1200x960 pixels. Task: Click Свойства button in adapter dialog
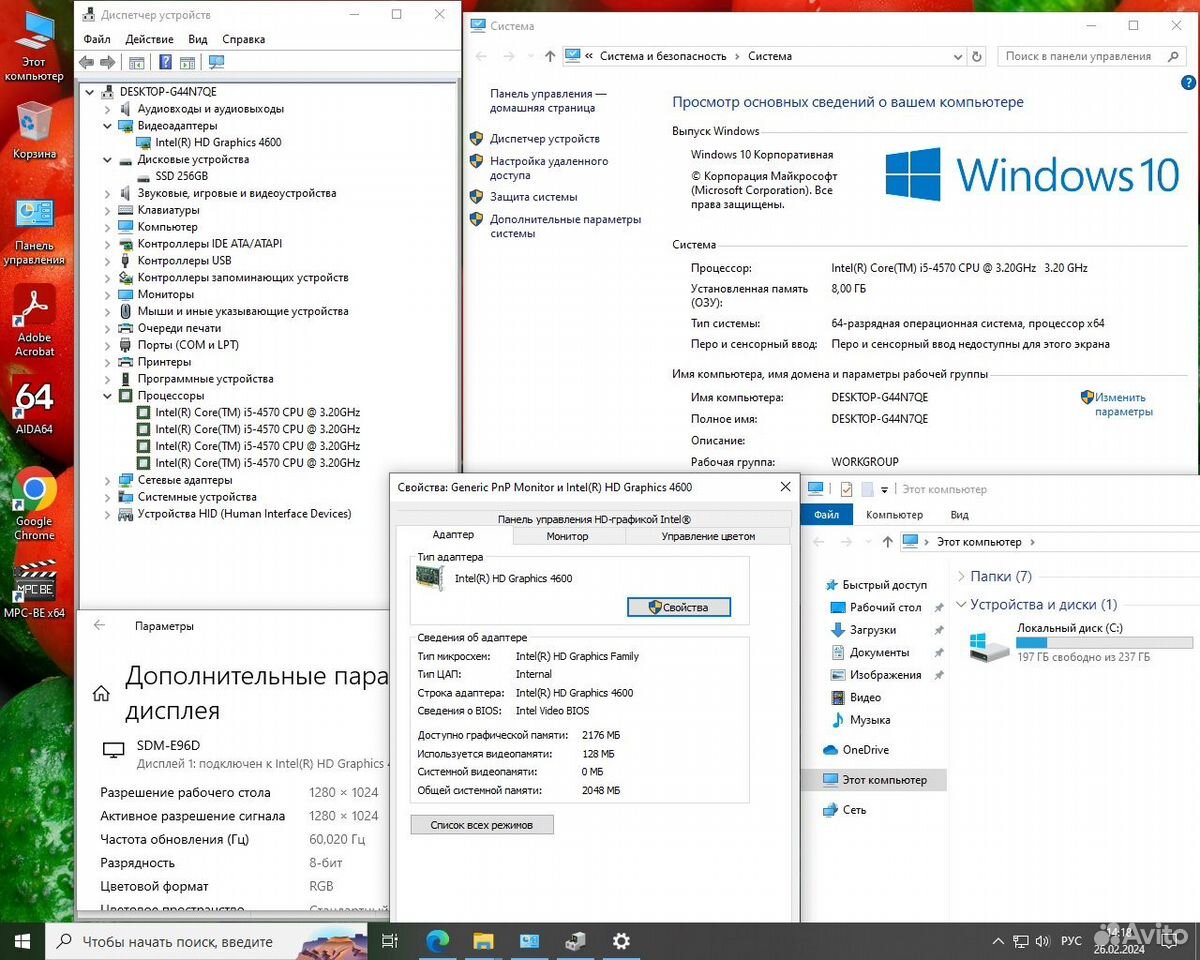point(679,607)
